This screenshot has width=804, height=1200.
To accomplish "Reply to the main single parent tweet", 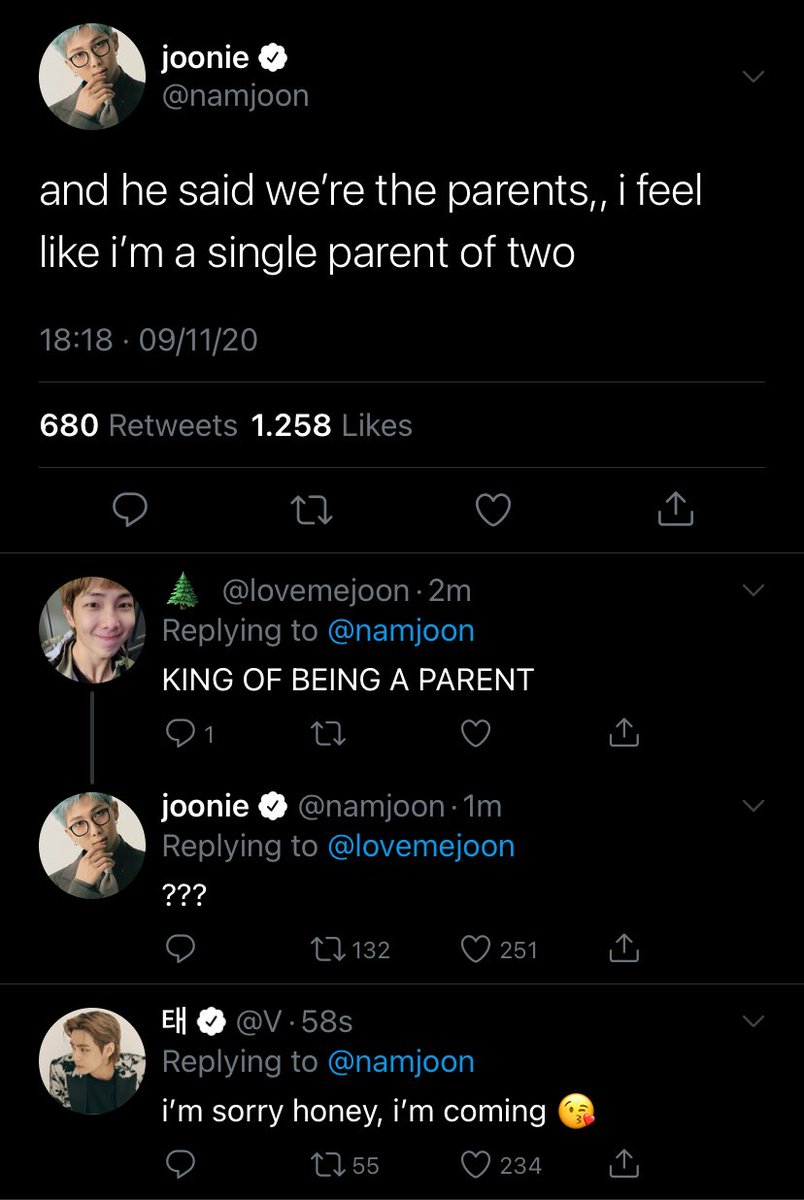I will pos(129,511).
